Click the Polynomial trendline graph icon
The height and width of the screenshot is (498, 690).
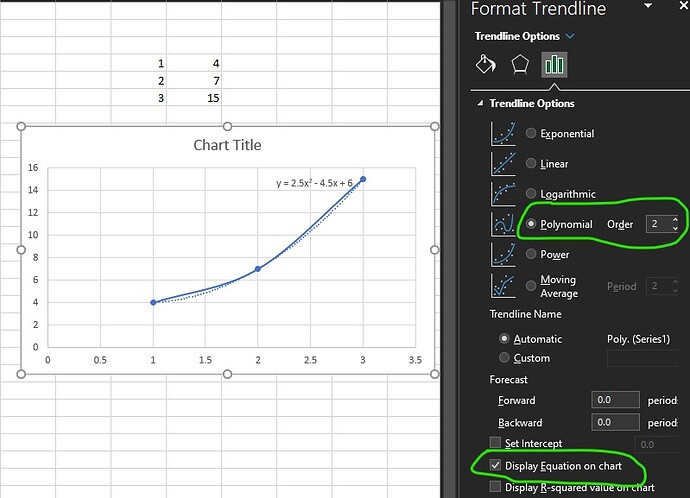tap(503, 224)
